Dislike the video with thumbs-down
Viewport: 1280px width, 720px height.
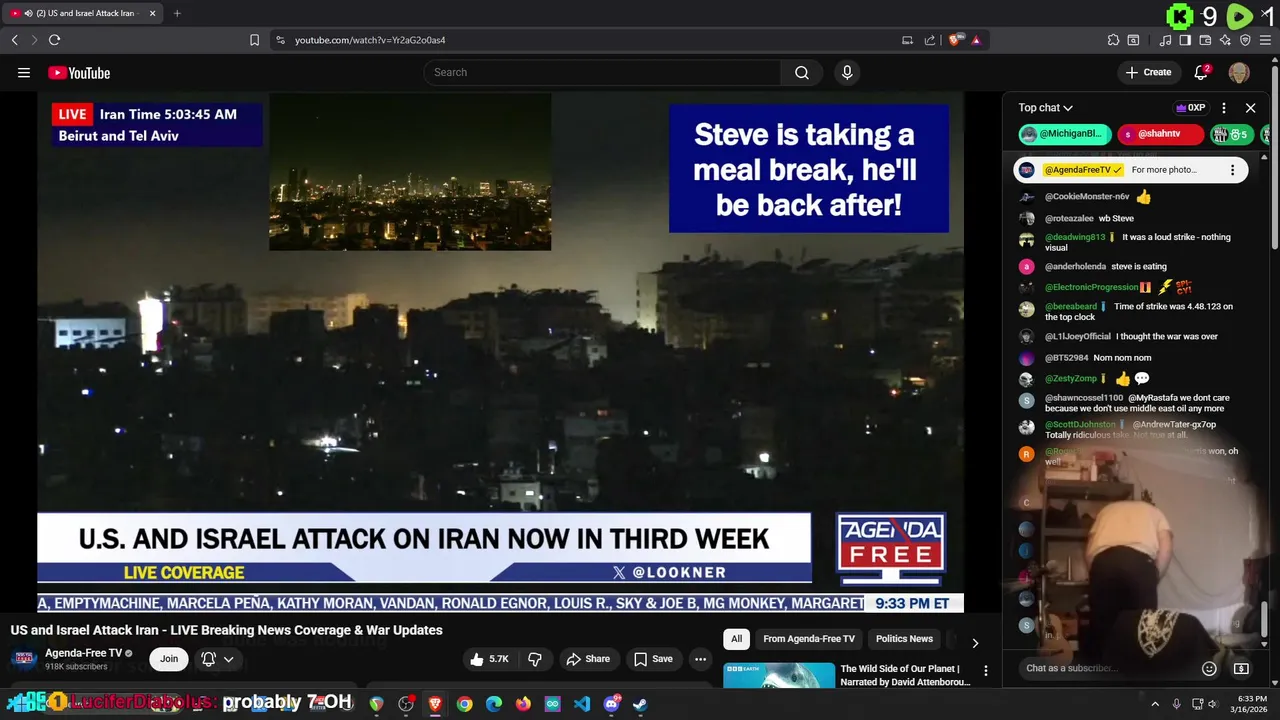[x=535, y=659]
